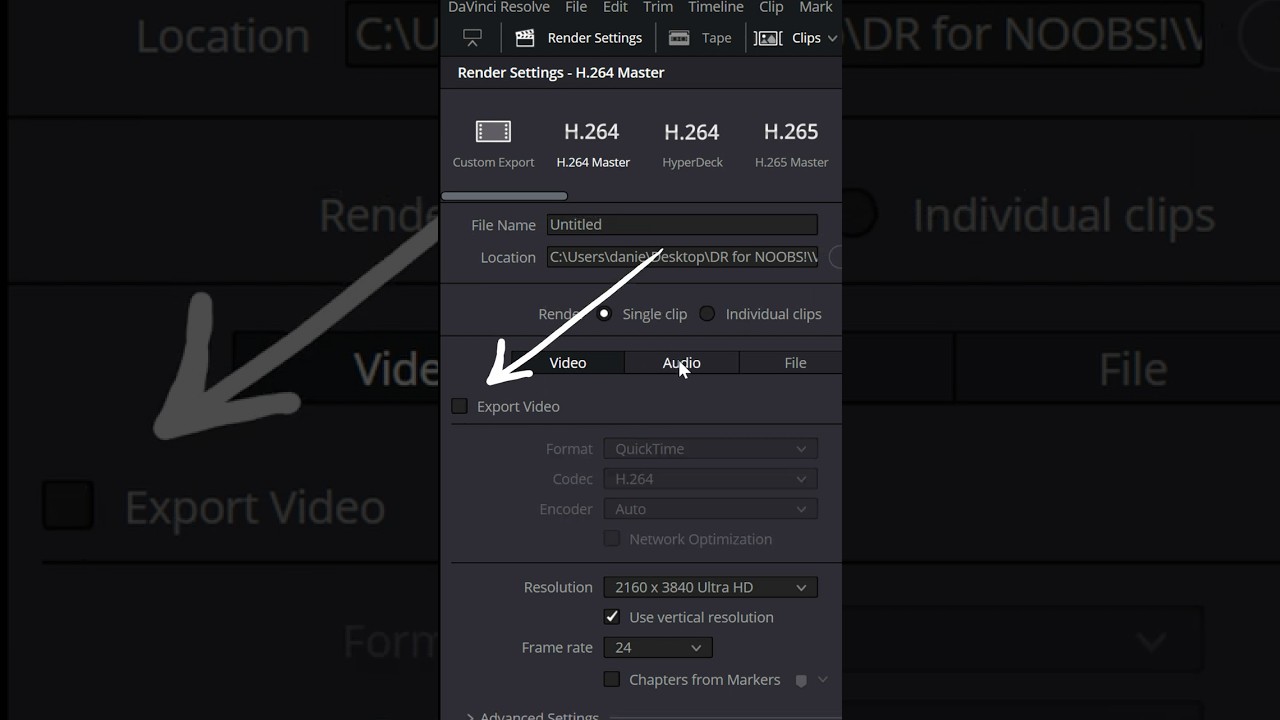Click the 'Encoder' label

[x=566, y=509]
